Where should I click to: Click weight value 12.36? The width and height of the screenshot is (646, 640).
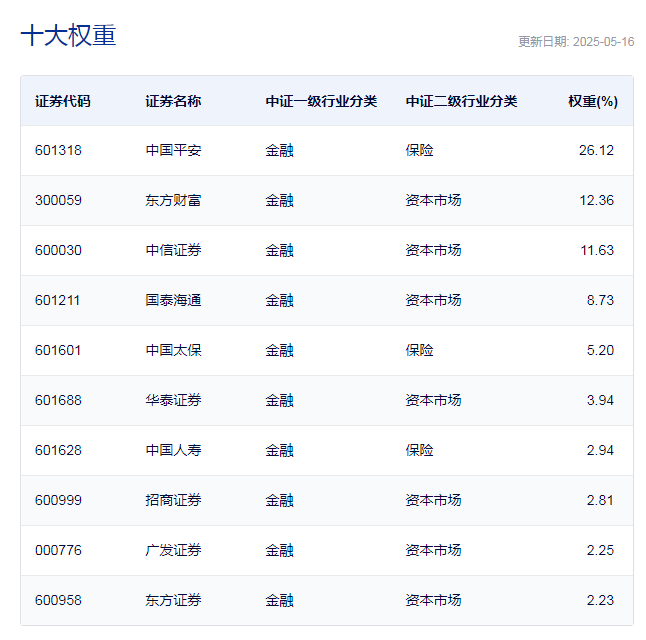(x=597, y=200)
